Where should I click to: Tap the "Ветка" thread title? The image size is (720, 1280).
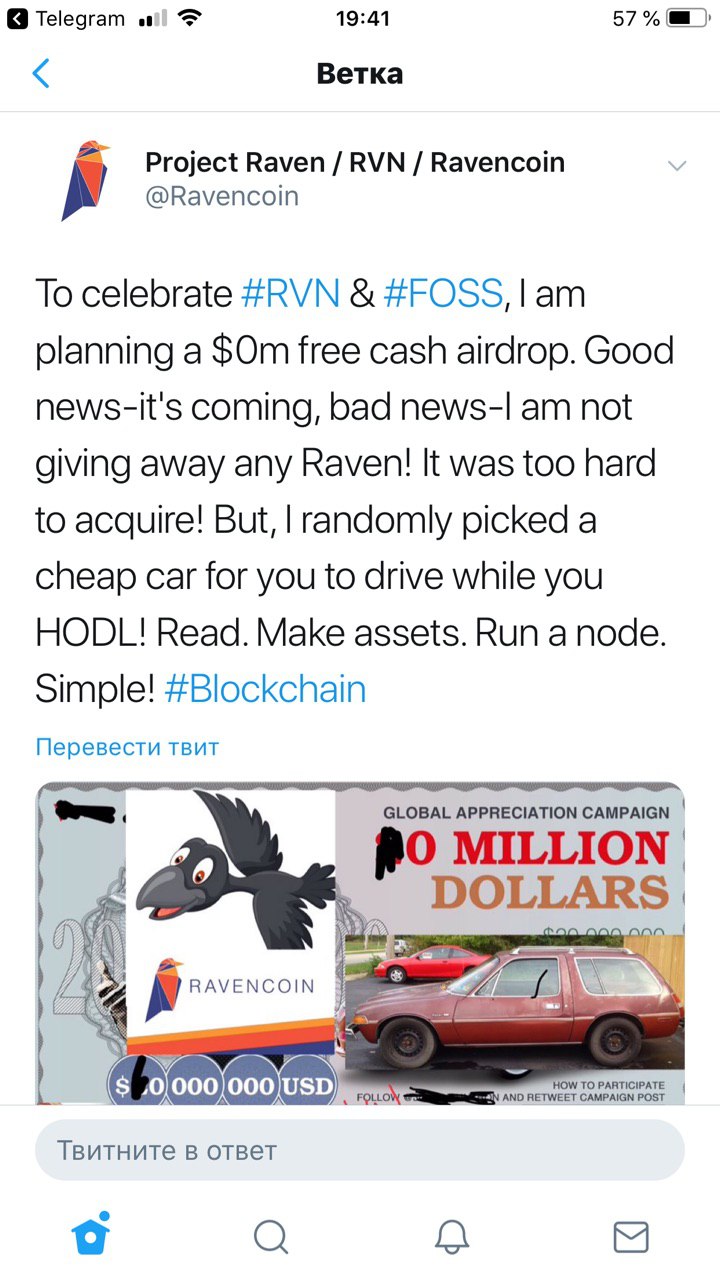(x=360, y=74)
